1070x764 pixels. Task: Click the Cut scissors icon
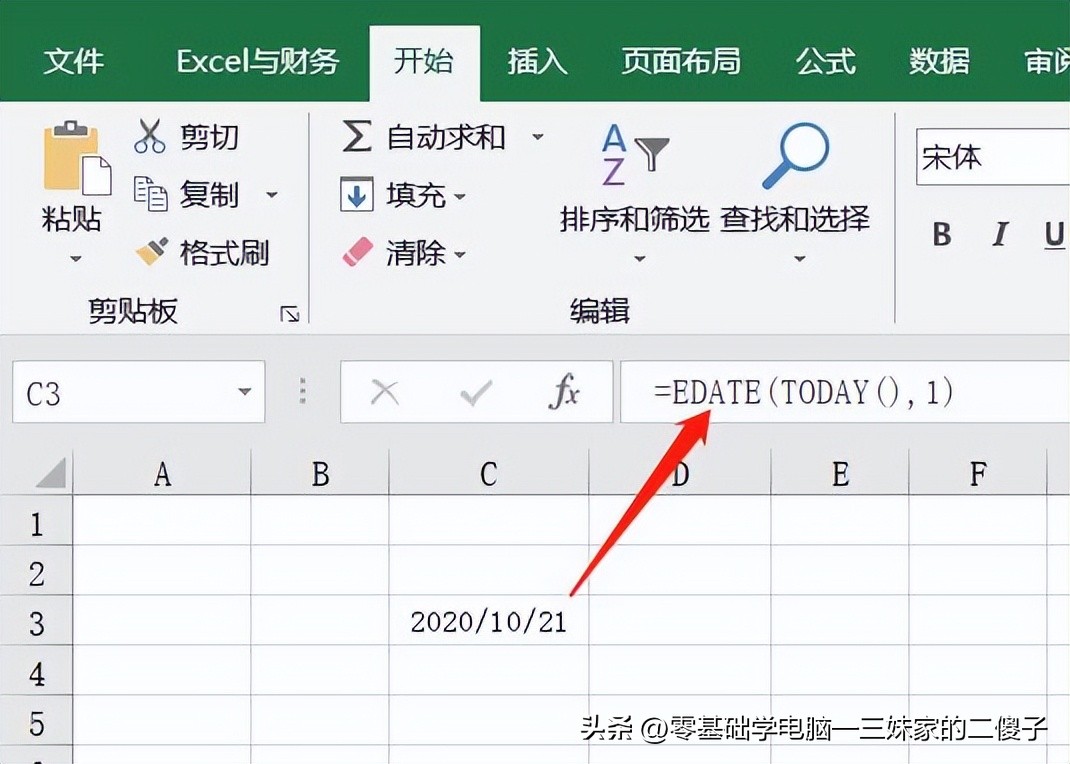point(150,136)
